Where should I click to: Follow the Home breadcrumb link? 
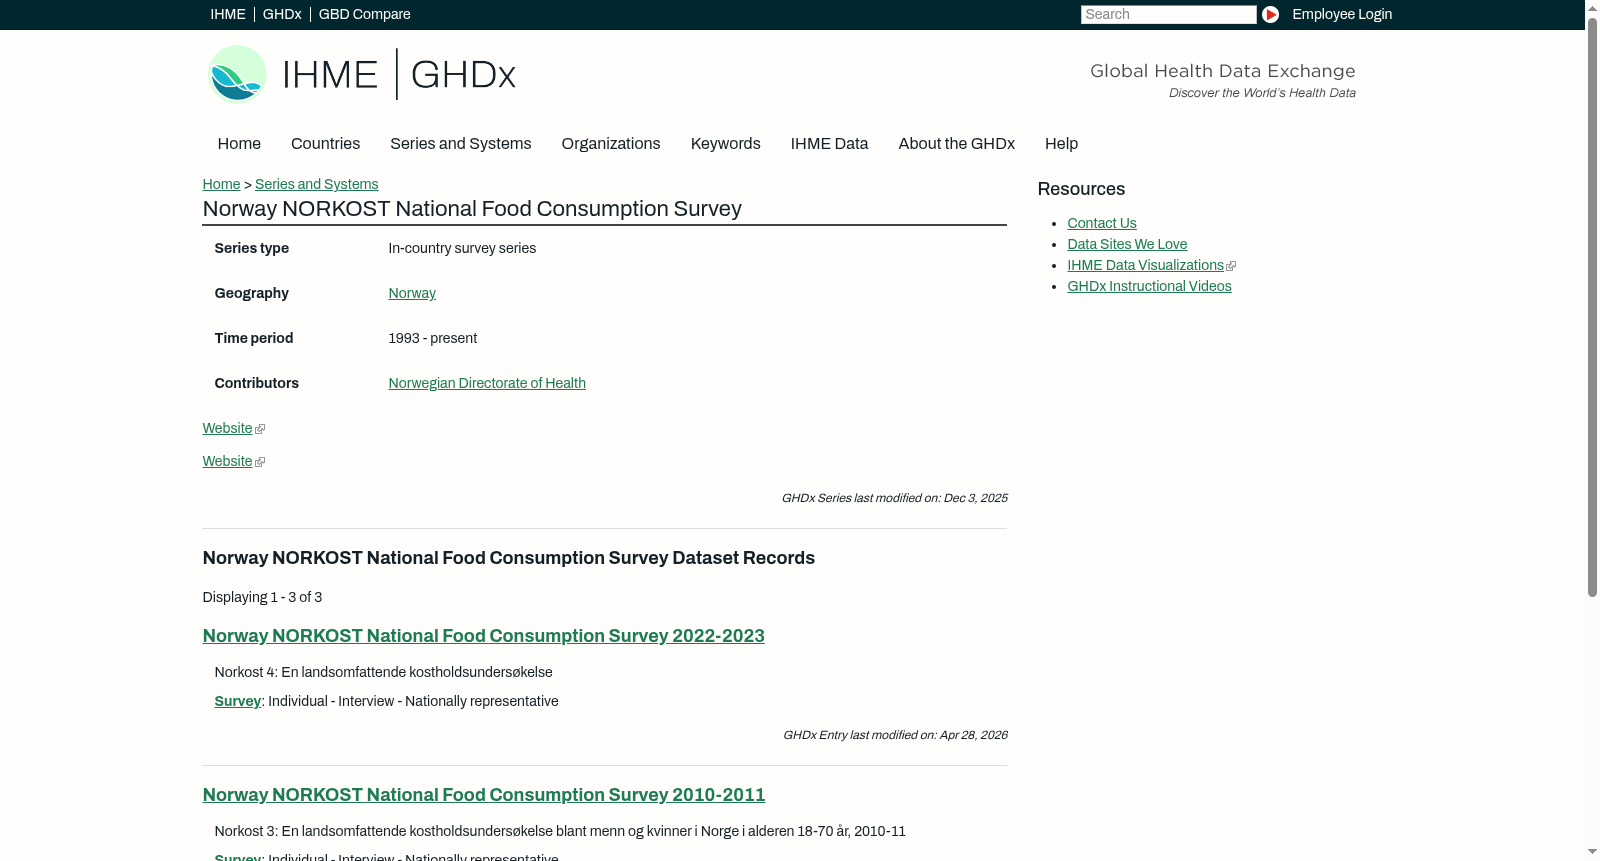pyautogui.click(x=221, y=184)
